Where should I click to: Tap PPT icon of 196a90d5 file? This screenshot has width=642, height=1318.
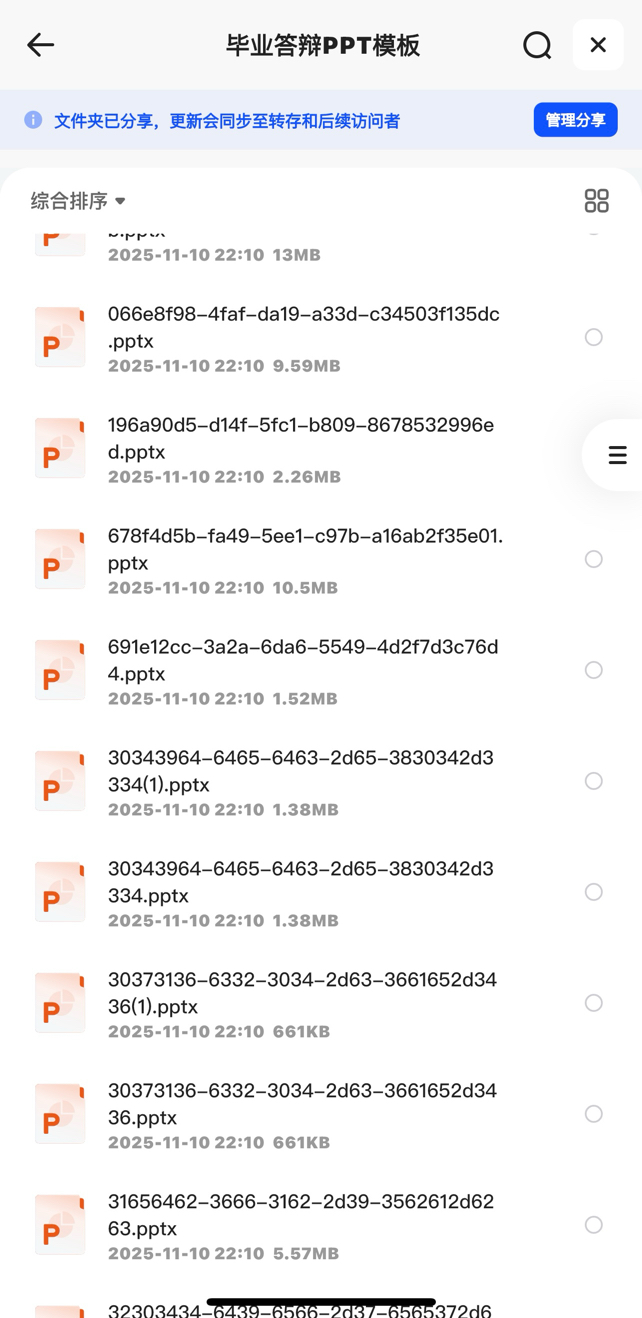click(60, 449)
